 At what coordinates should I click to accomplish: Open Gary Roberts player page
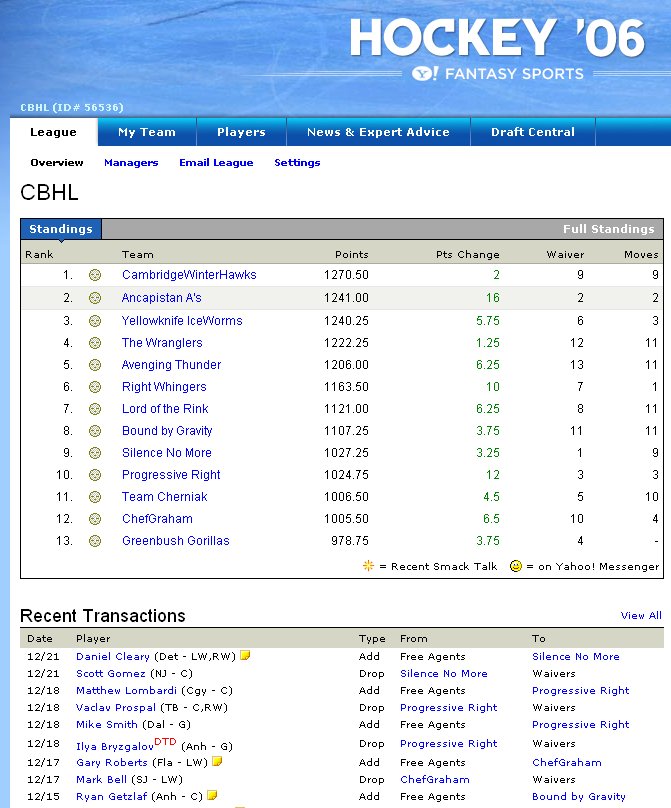click(112, 762)
